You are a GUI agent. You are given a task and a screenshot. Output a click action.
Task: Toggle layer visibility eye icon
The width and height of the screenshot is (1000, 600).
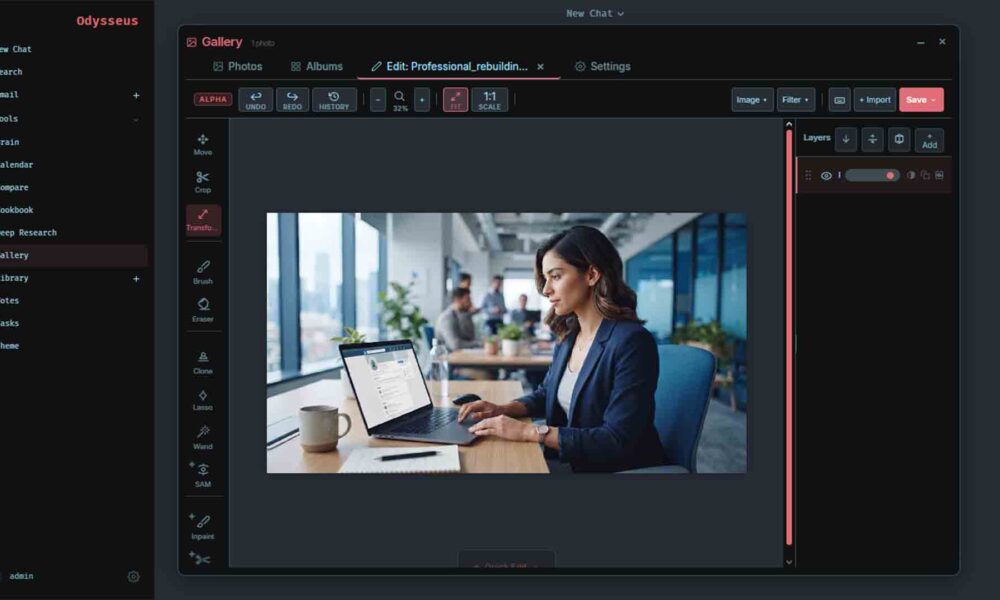pos(826,175)
